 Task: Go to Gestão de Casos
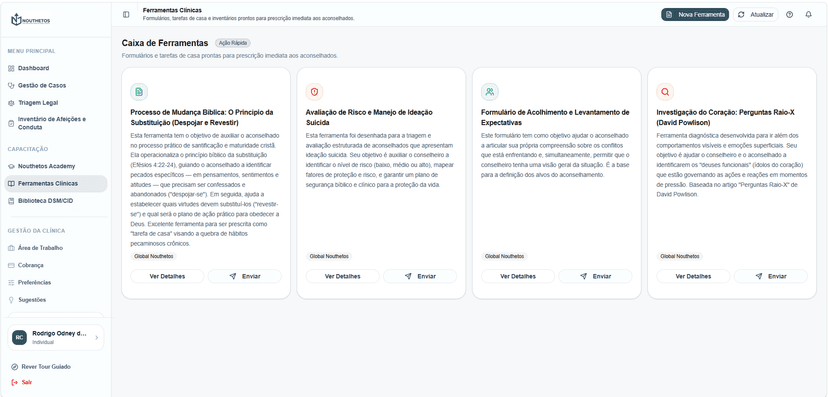(x=57, y=85)
